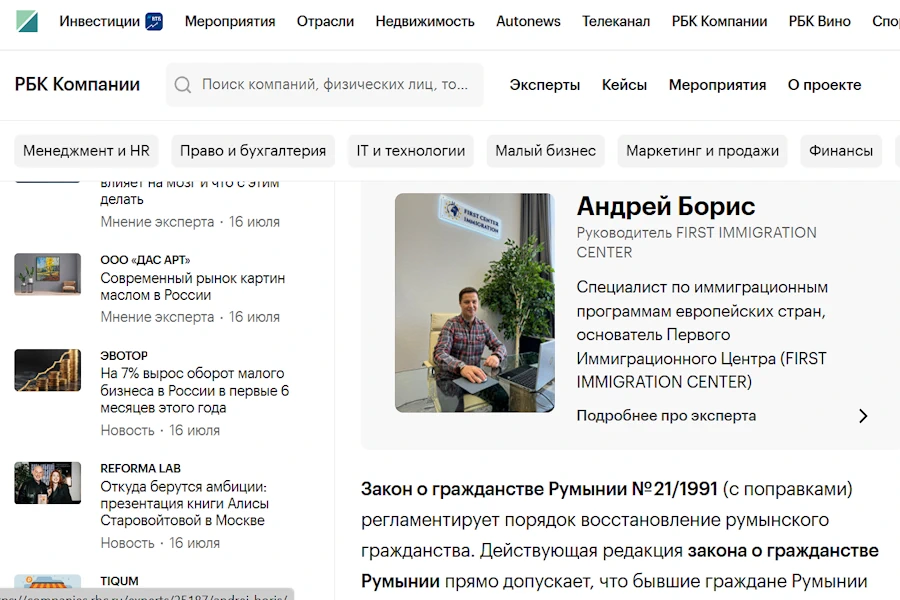Select the IT и технологии category
This screenshot has width=900, height=600.
410,150
